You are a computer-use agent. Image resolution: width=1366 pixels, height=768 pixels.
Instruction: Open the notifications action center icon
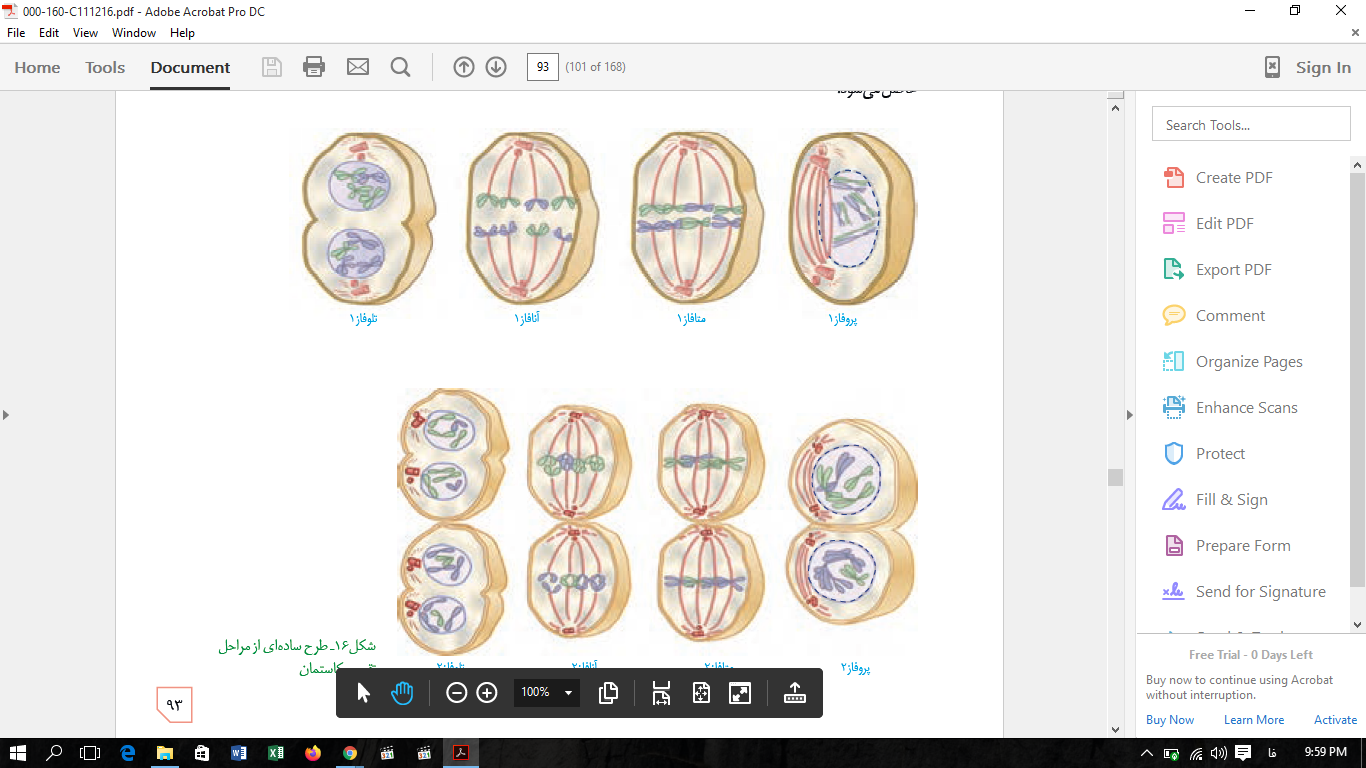1243,753
